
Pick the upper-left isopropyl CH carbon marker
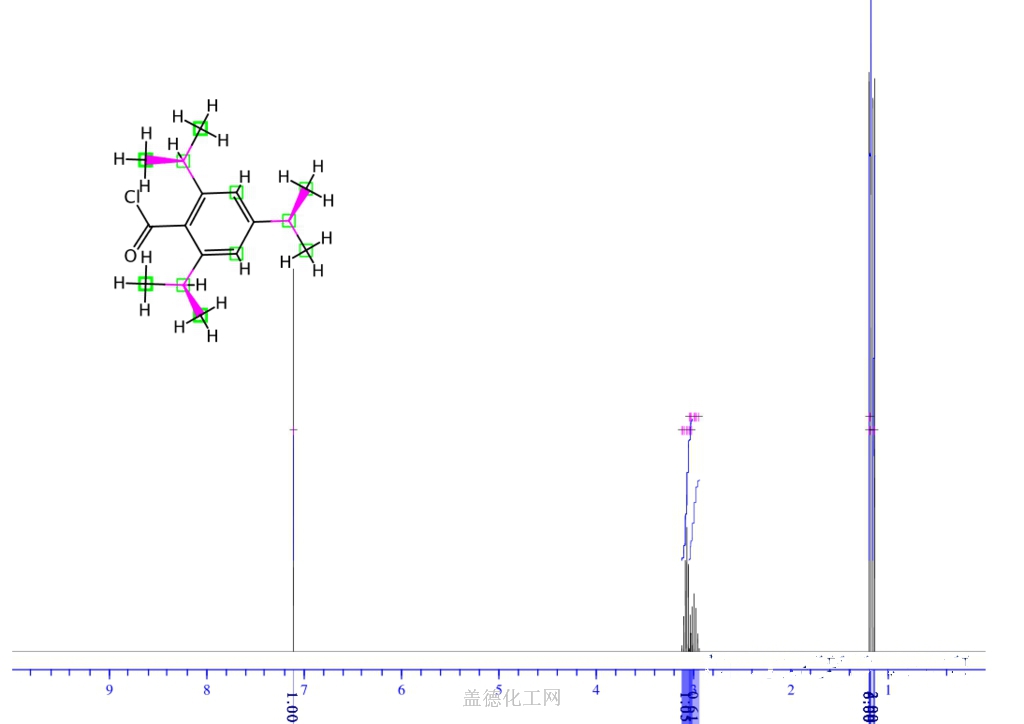[x=184, y=161]
